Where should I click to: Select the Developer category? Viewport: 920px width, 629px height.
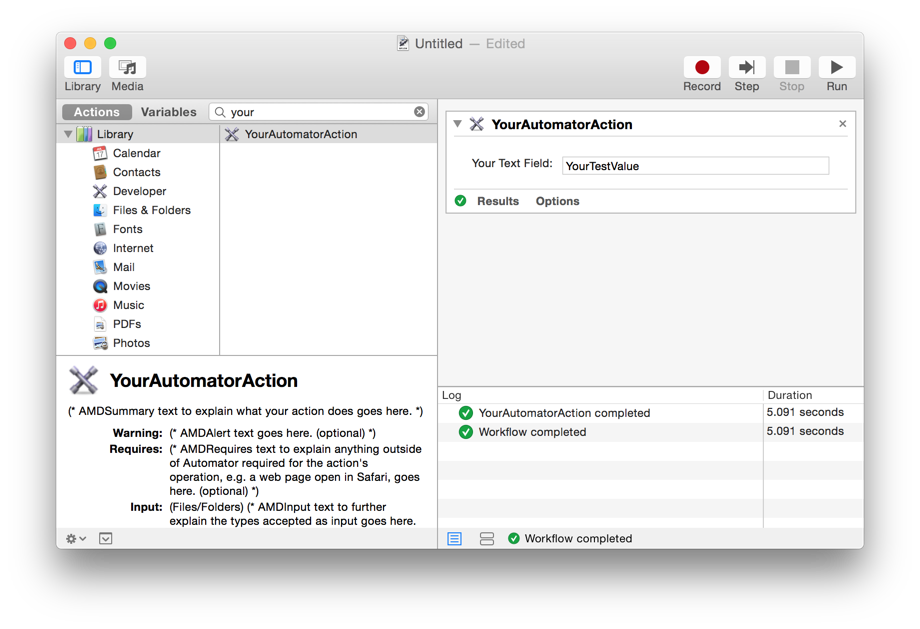(x=140, y=191)
